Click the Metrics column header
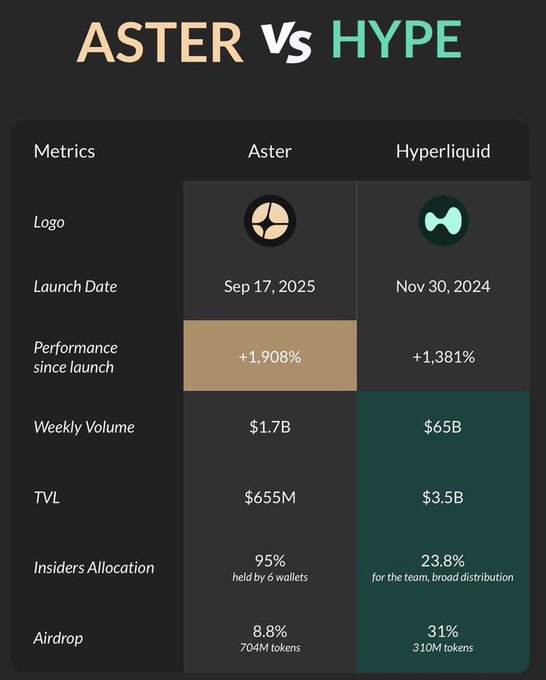This screenshot has width=546, height=680. point(64,151)
